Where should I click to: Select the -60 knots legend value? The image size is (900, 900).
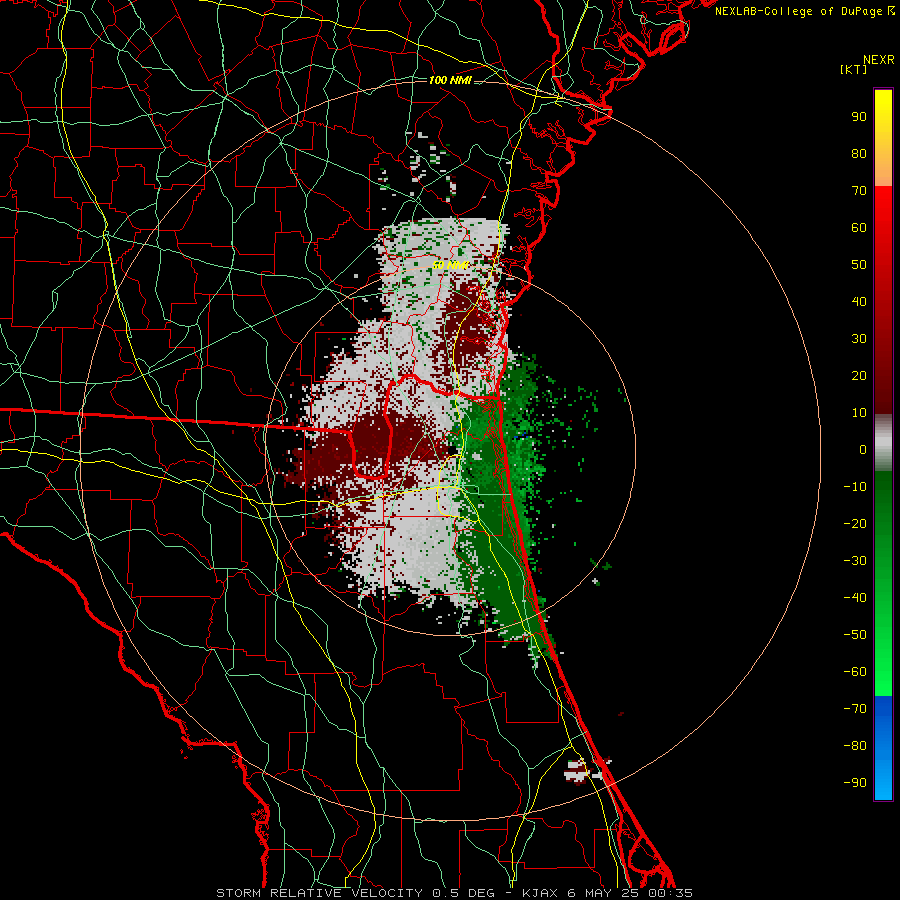tap(855, 672)
